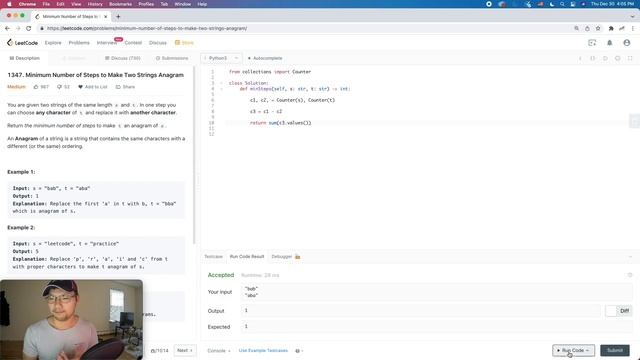The width and height of the screenshot is (640, 360).
Task: Expand the Console dropdown
Action: coord(219,351)
